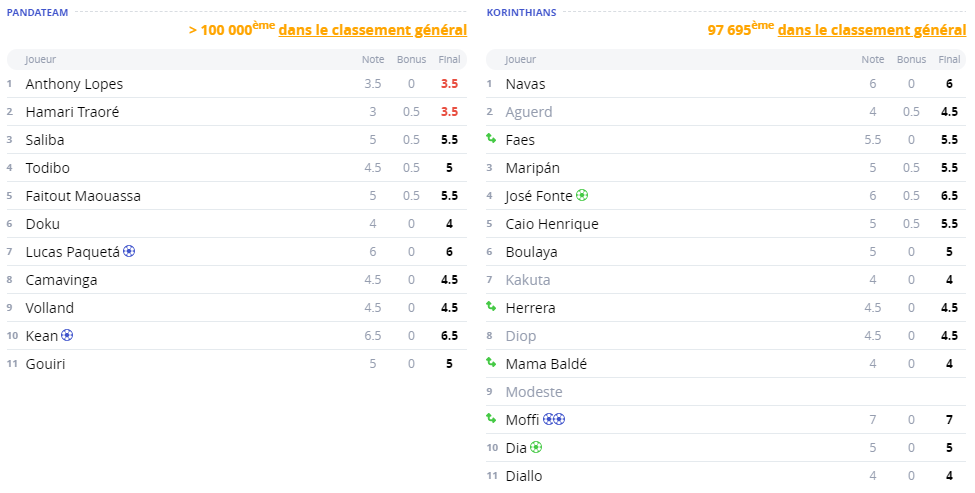The width and height of the screenshot is (975, 493).
Task: Click the substitution arrow icon beside Herrera
Action: coord(491,308)
